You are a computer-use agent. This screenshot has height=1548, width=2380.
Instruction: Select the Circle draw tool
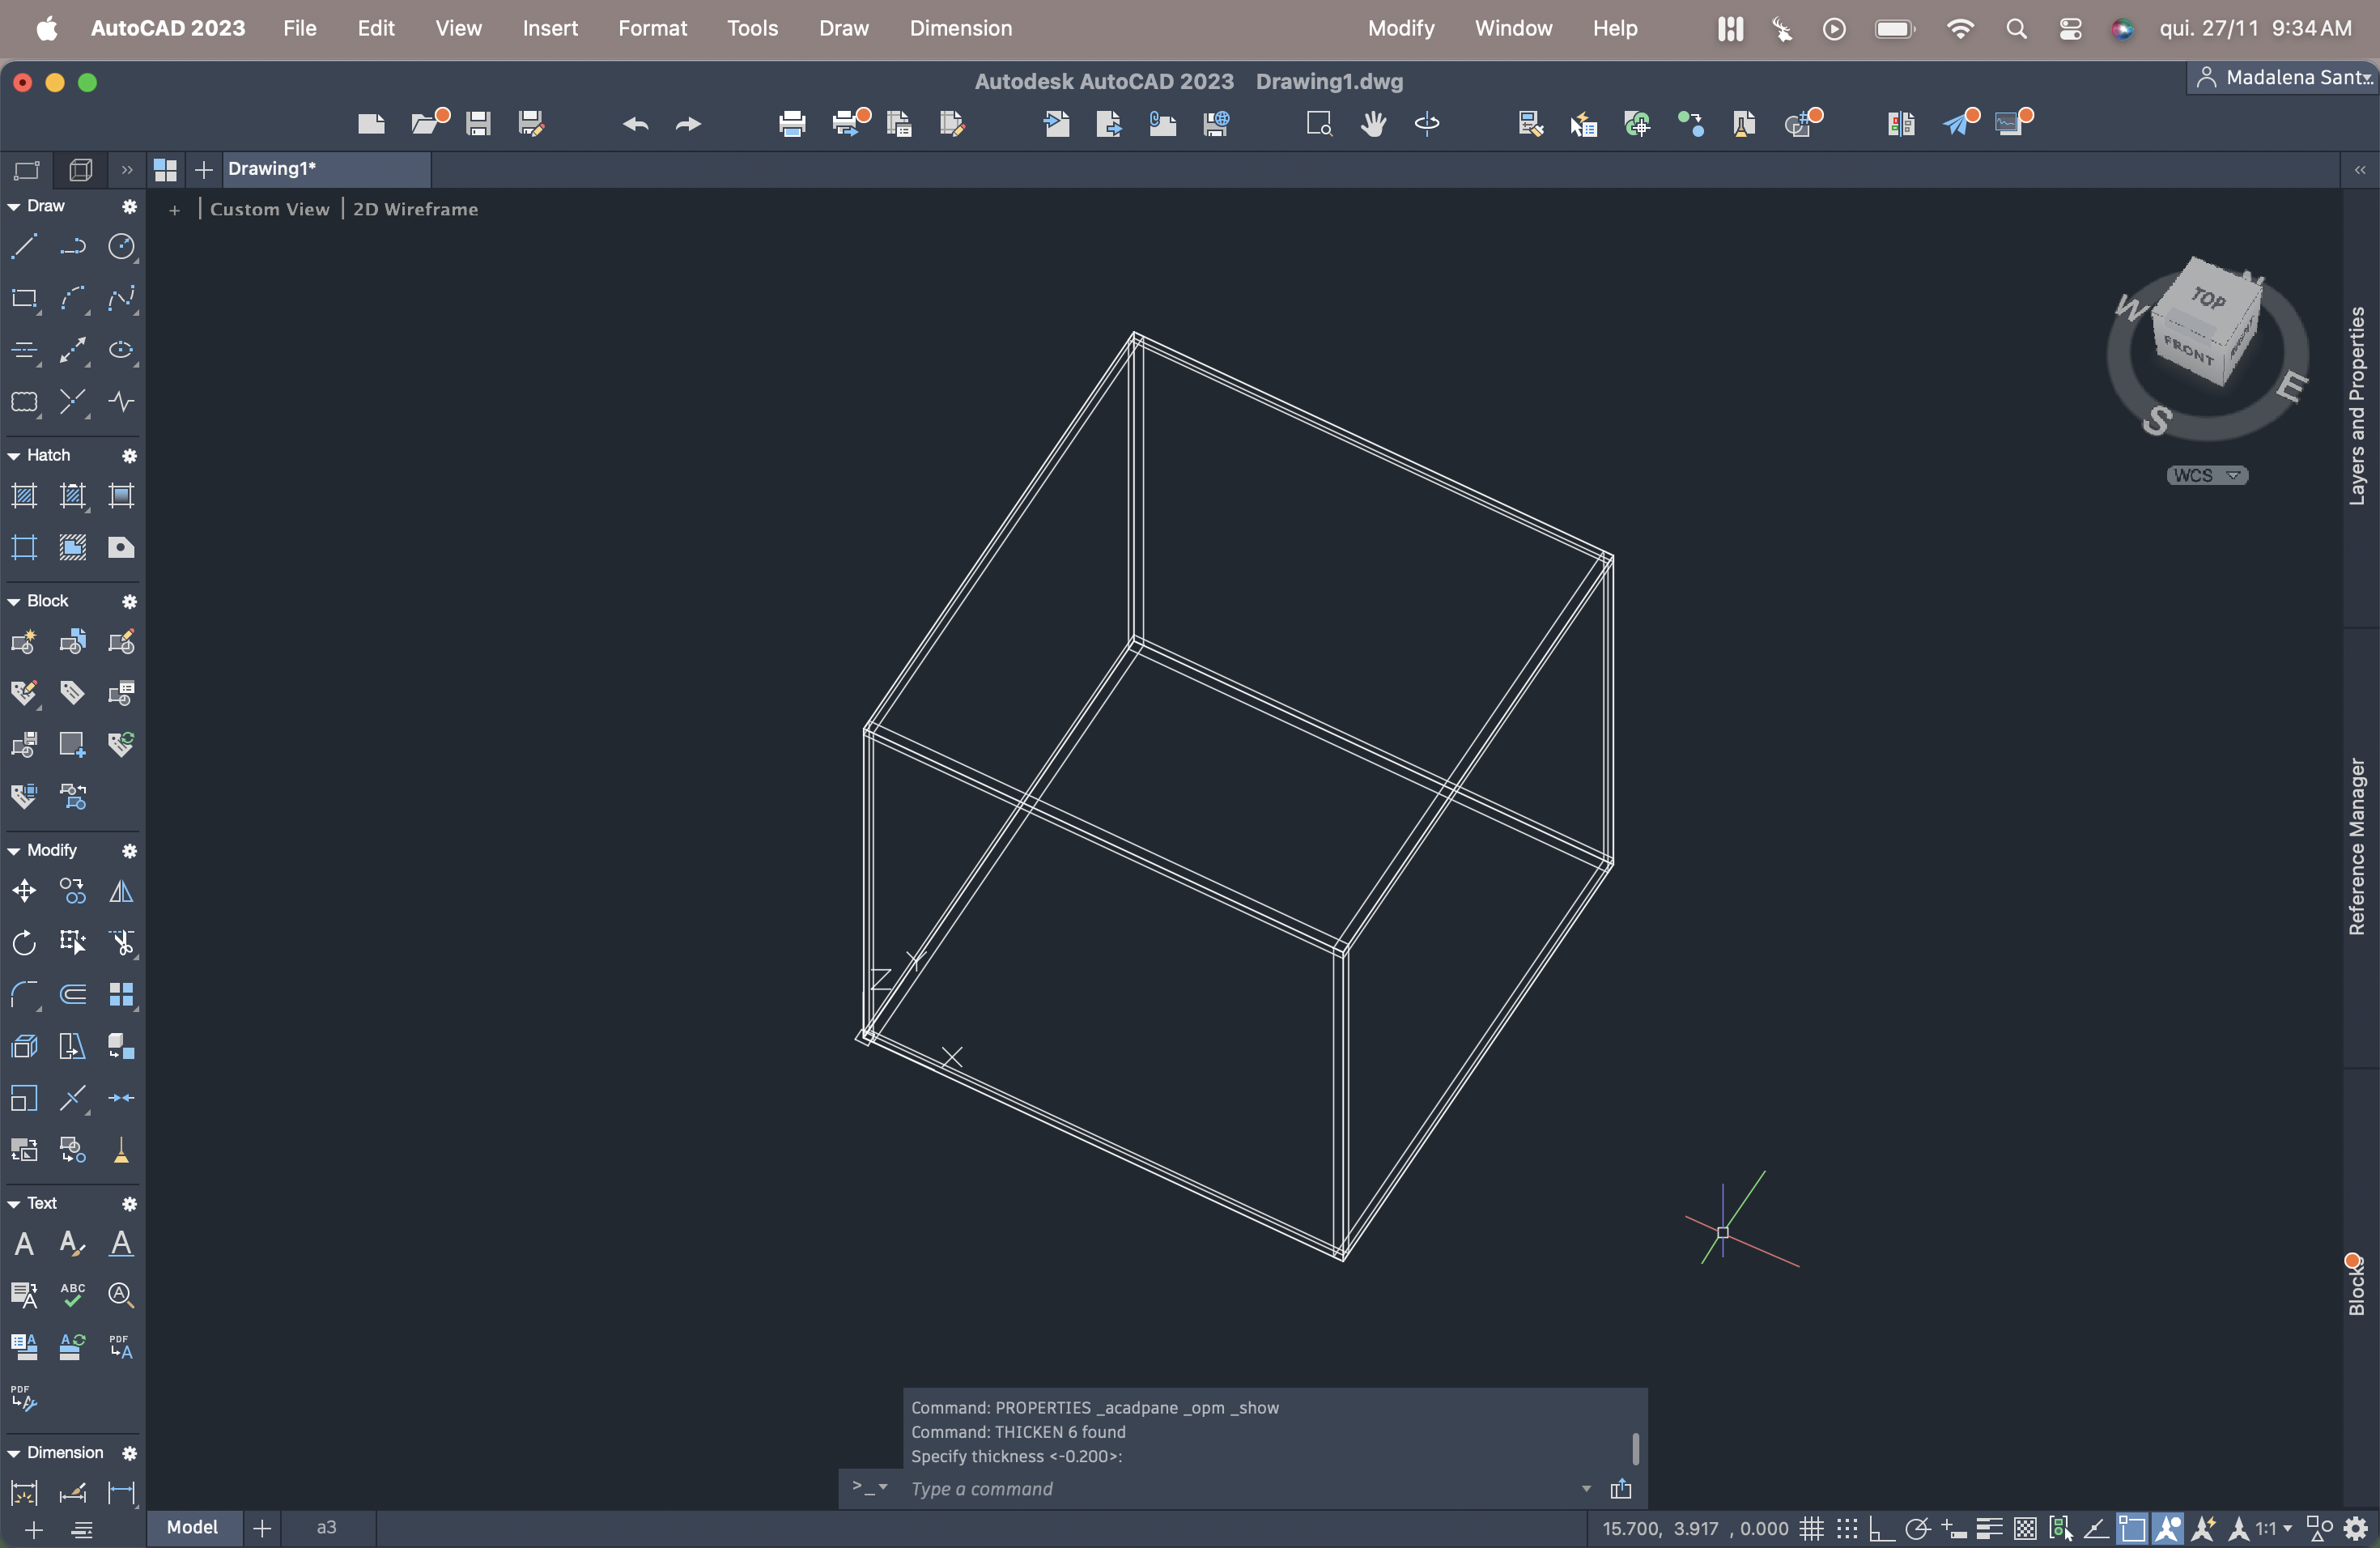pyautogui.click(x=121, y=246)
